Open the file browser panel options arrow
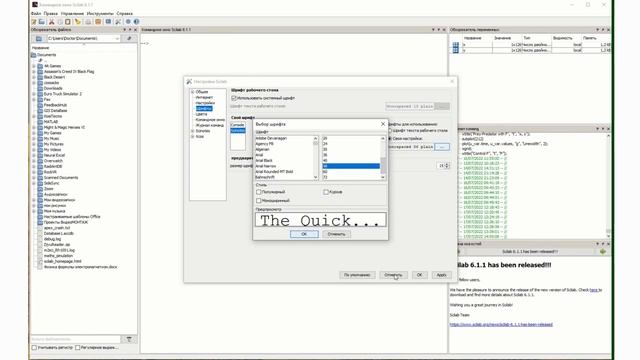Image resolution: width=640 pixels, height=360 pixels. click(x=125, y=30)
